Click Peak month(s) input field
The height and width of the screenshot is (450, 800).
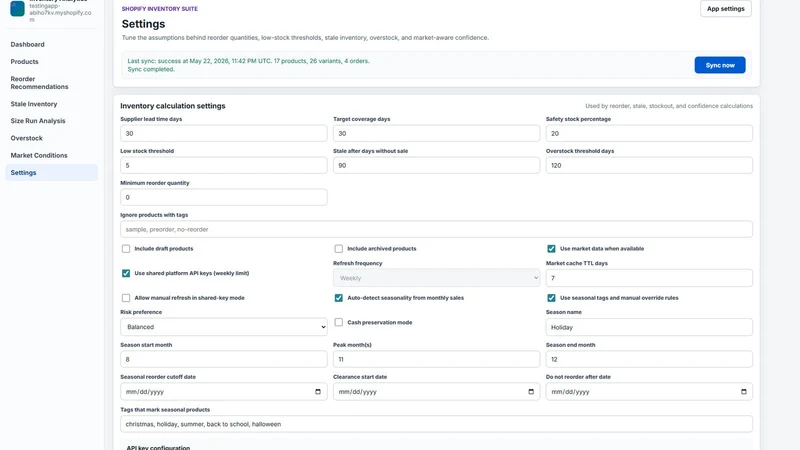[436, 359]
